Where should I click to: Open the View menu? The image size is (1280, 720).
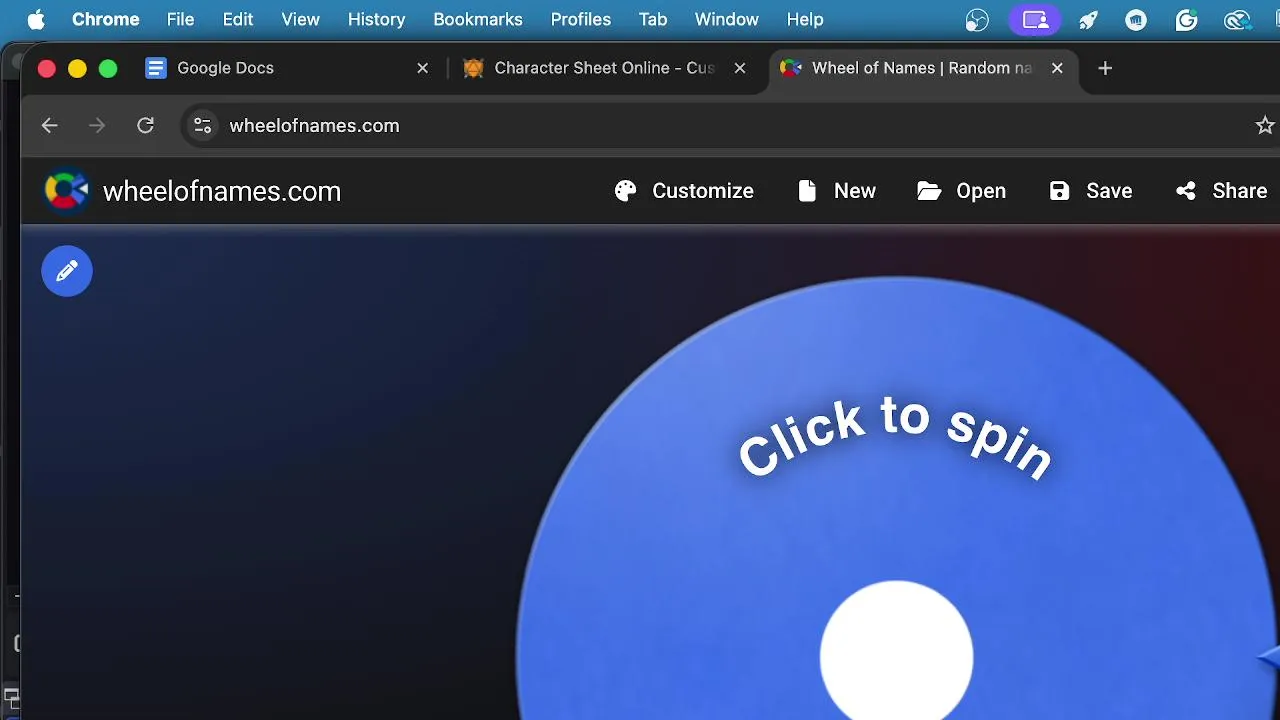click(x=300, y=20)
